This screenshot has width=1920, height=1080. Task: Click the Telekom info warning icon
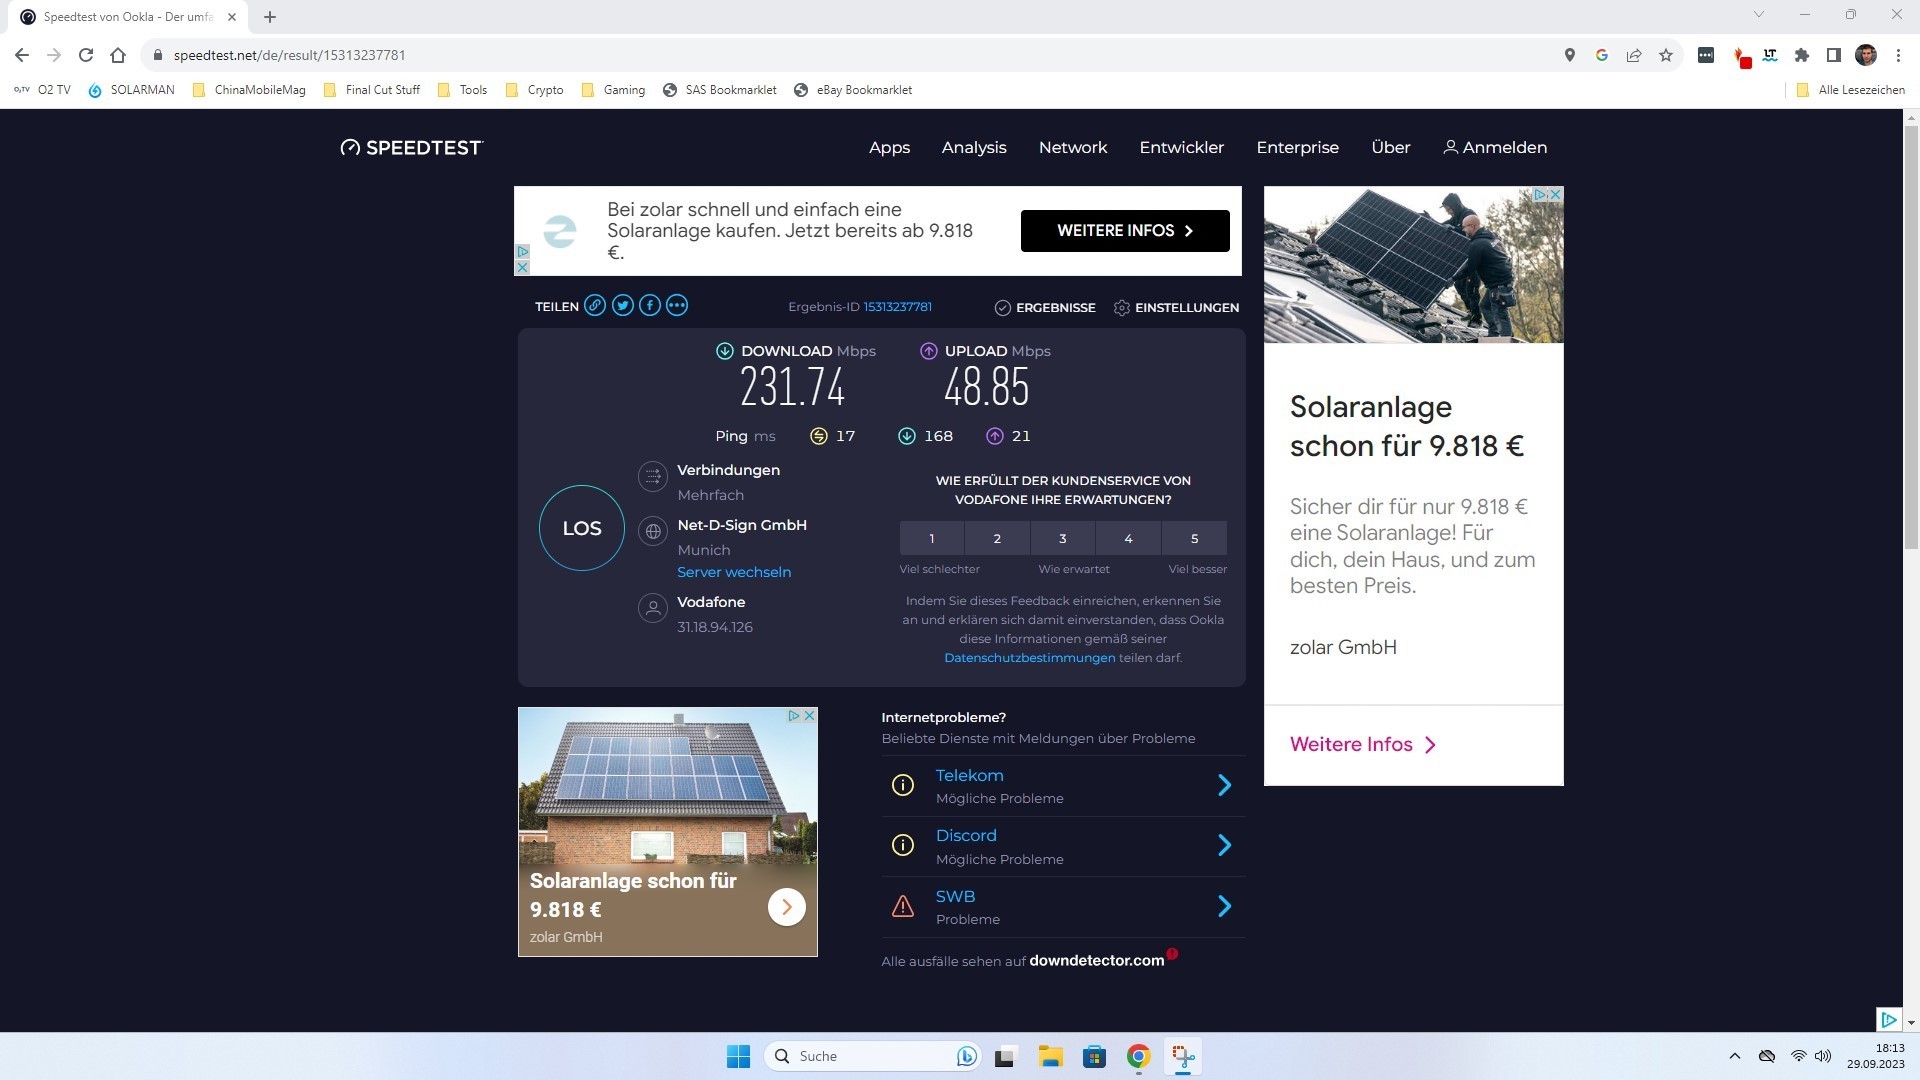point(903,786)
